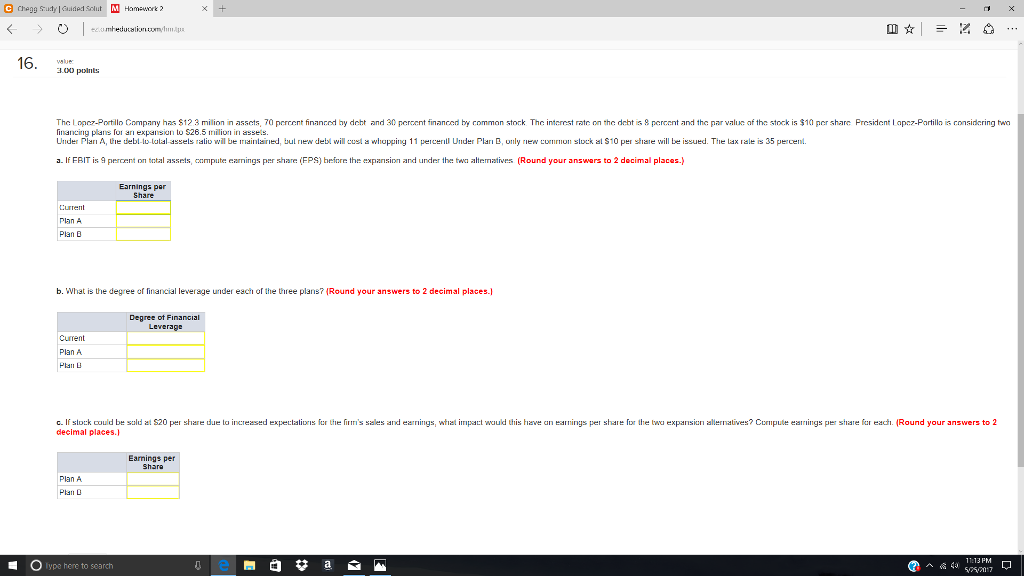1024x576 pixels.
Task: Open the Windows Start menu
Action: (12, 566)
